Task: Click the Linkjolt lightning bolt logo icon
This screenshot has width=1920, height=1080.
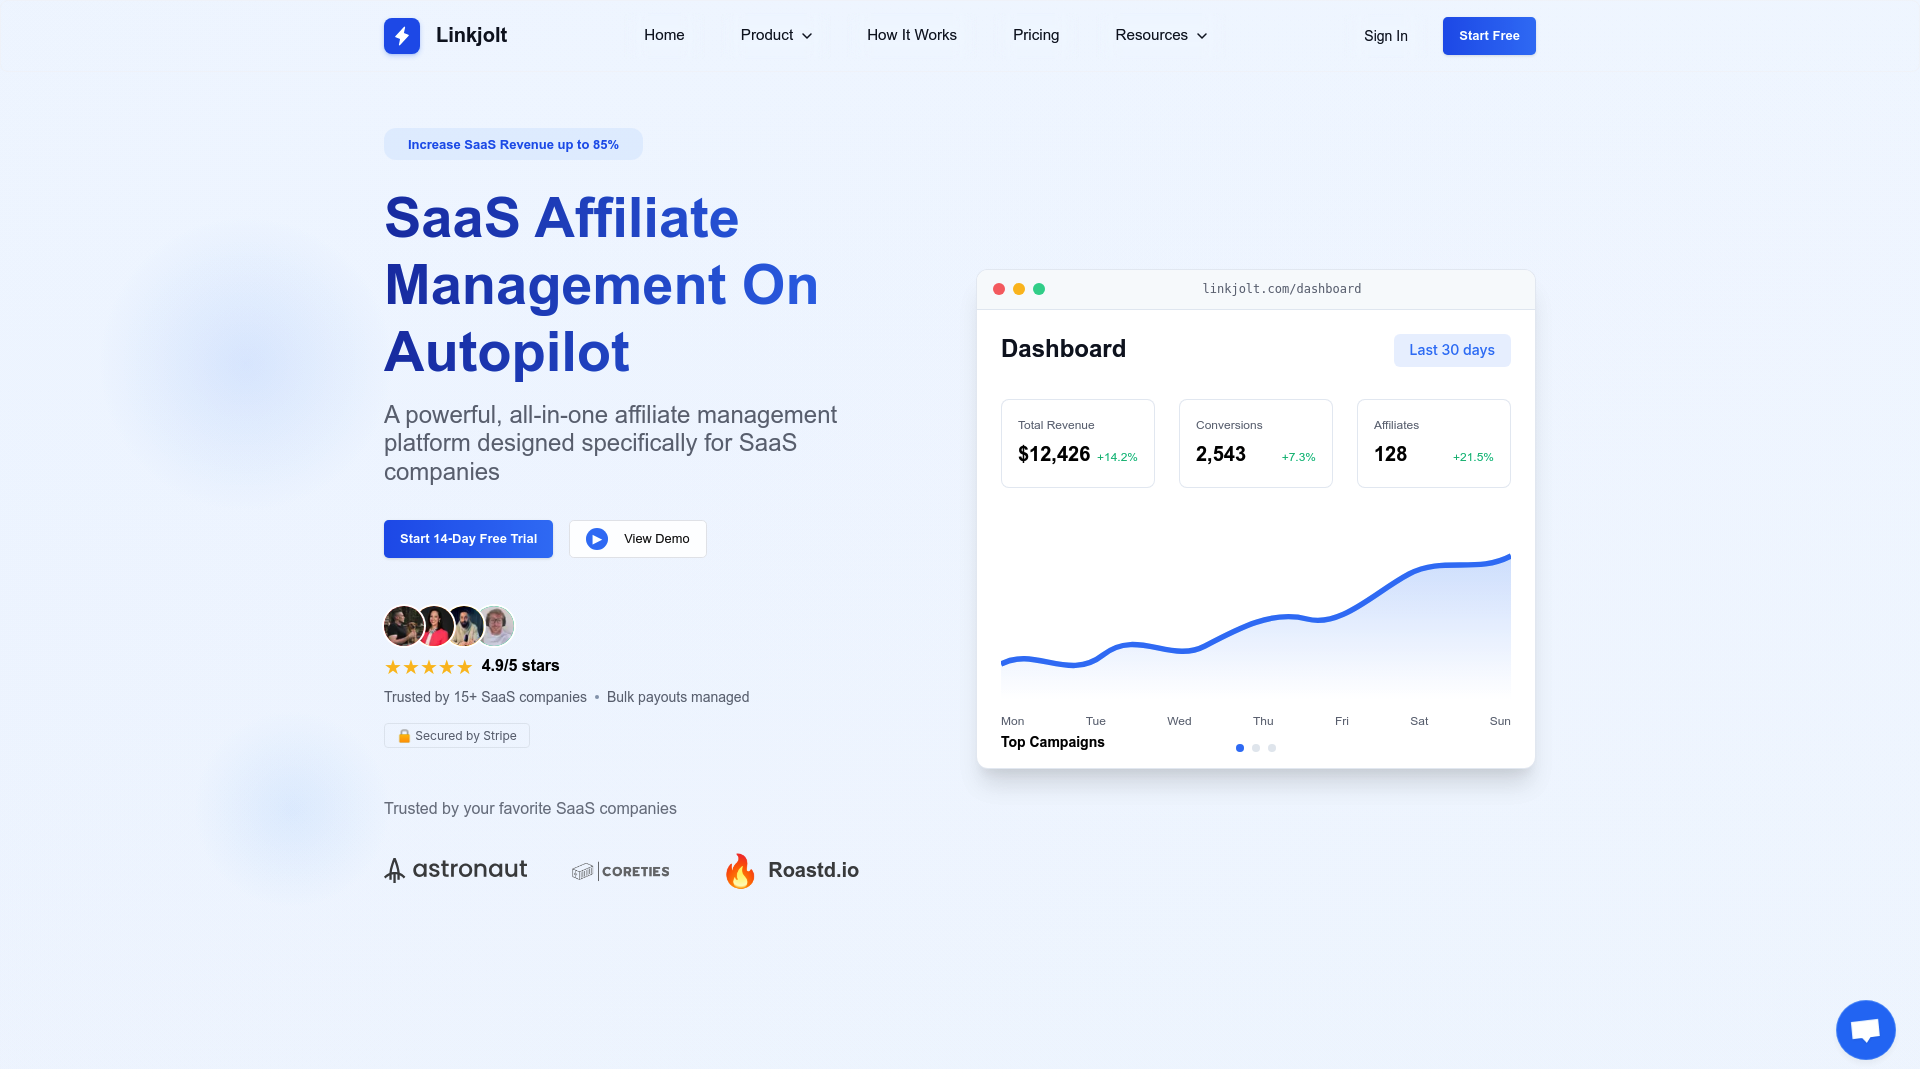Action: [402, 36]
